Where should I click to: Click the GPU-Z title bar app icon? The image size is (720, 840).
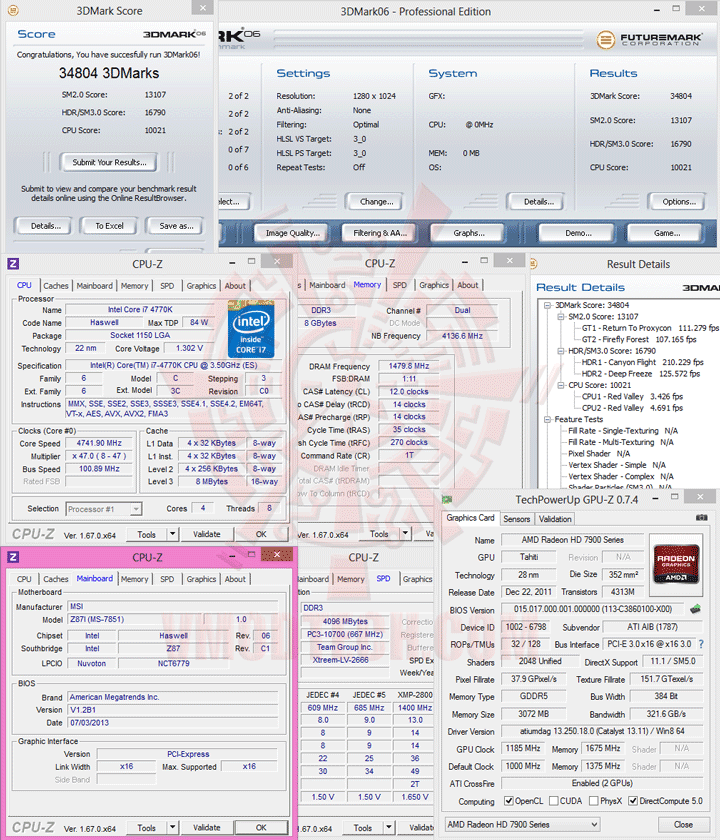447,499
